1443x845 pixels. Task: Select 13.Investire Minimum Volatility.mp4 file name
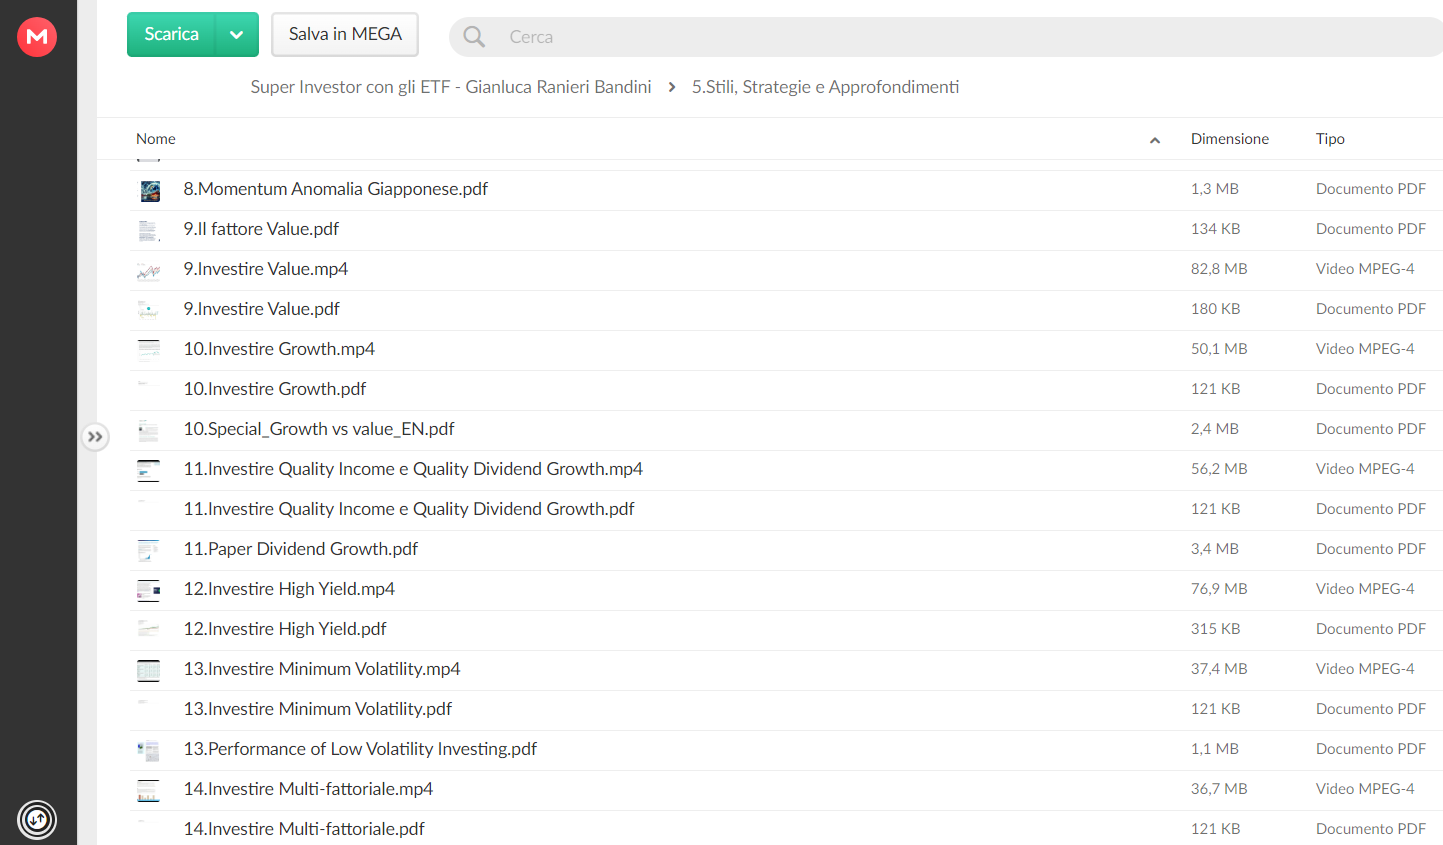[x=322, y=669]
